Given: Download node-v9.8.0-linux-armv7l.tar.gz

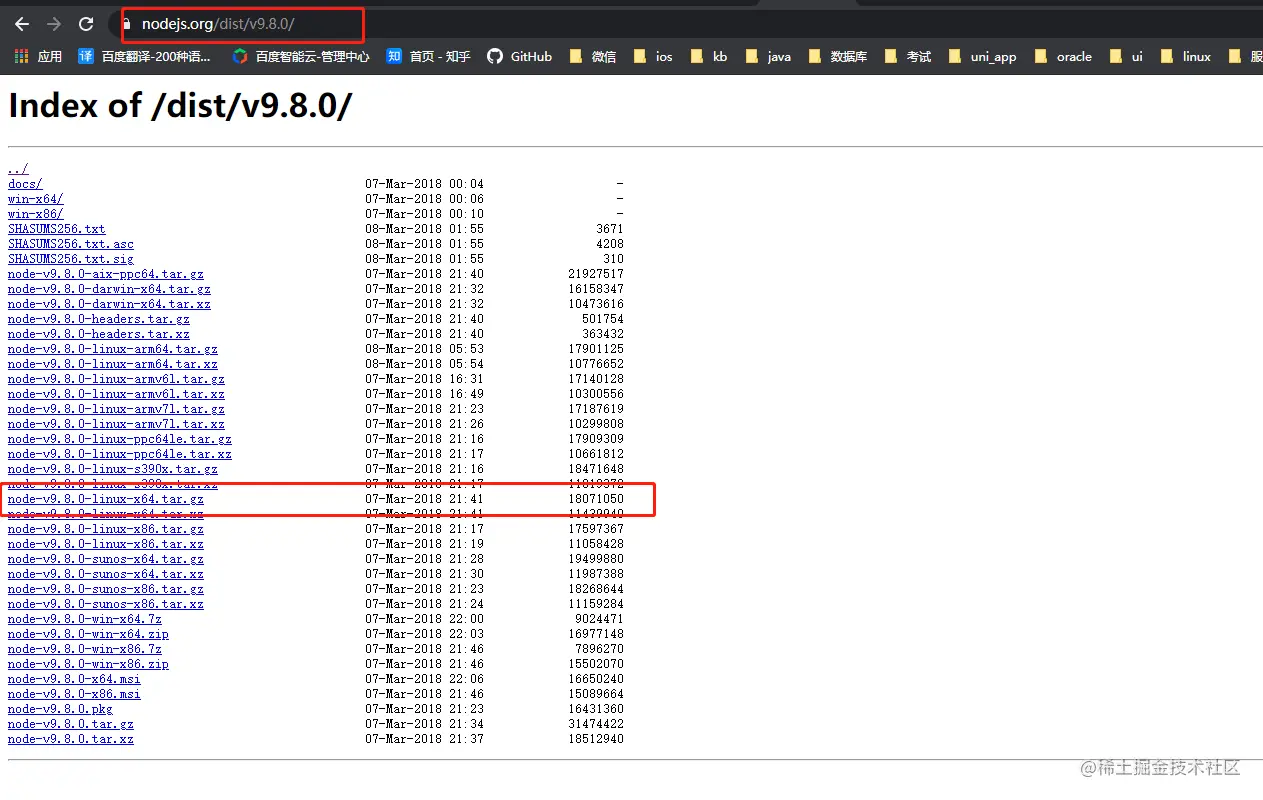Looking at the screenshot, I should (x=116, y=409).
